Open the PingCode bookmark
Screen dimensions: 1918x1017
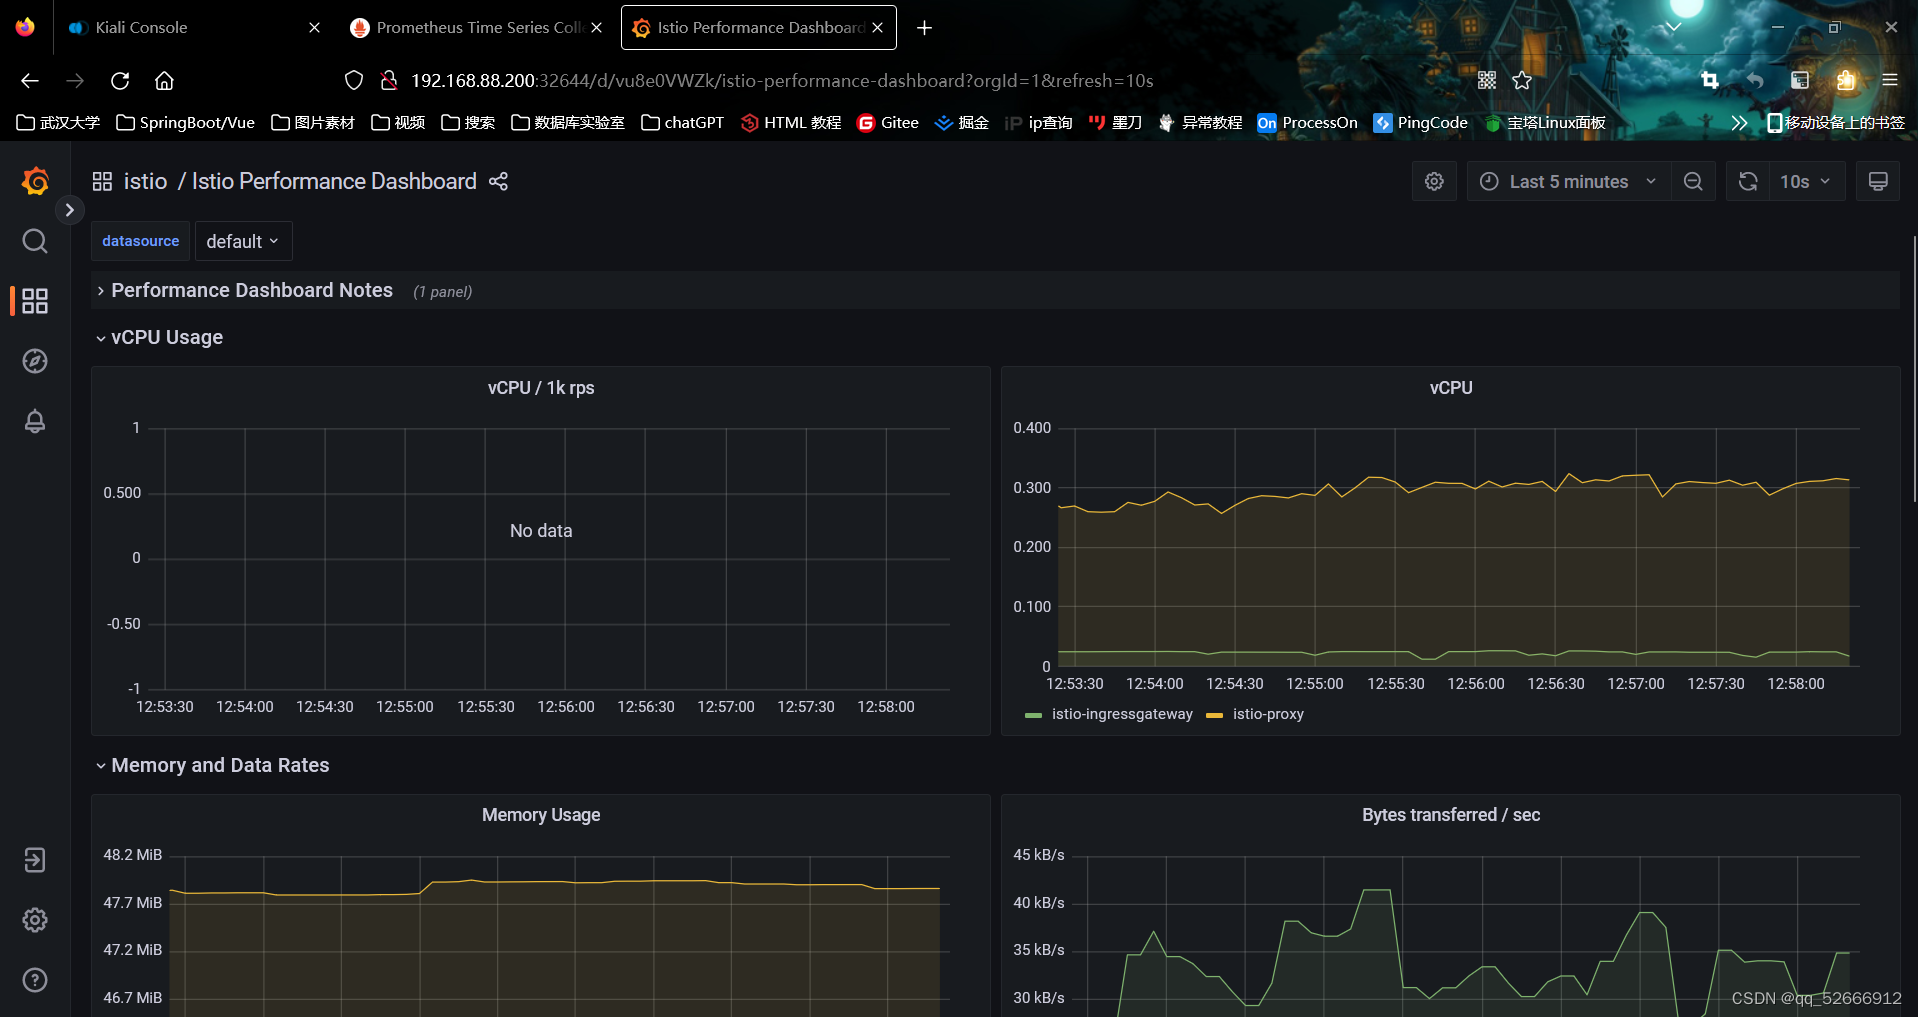[x=1420, y=122]
